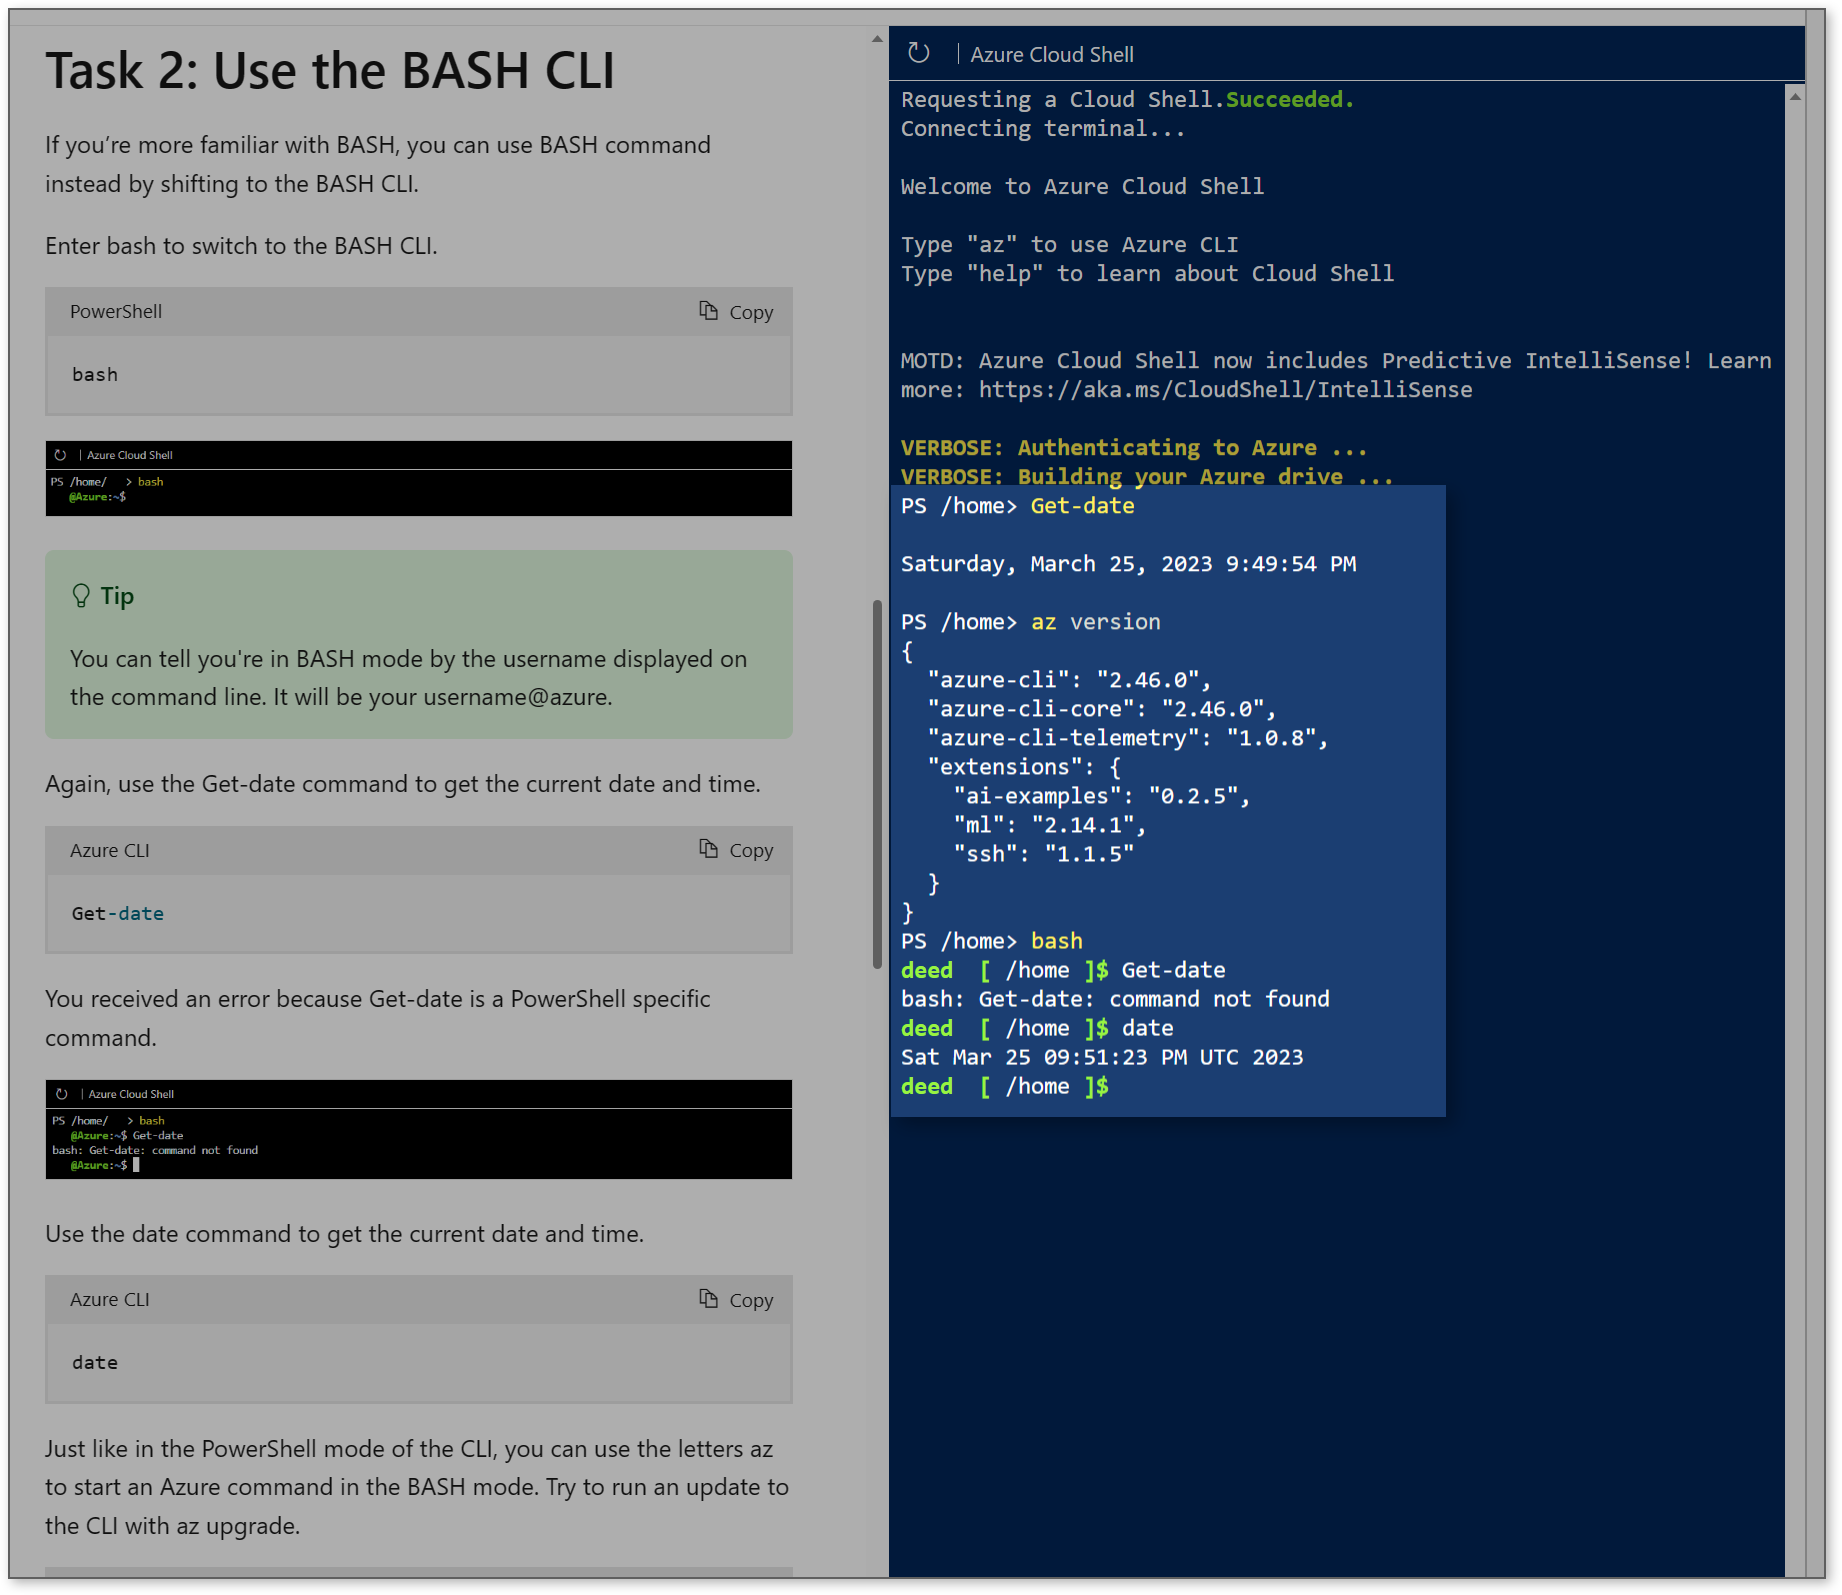Viewport: 1842px width, 1595px height.
Task: Click the aka.ms/CloudShell/IntelliSense URL in terminal
Action: click(x=1225, y=390)
